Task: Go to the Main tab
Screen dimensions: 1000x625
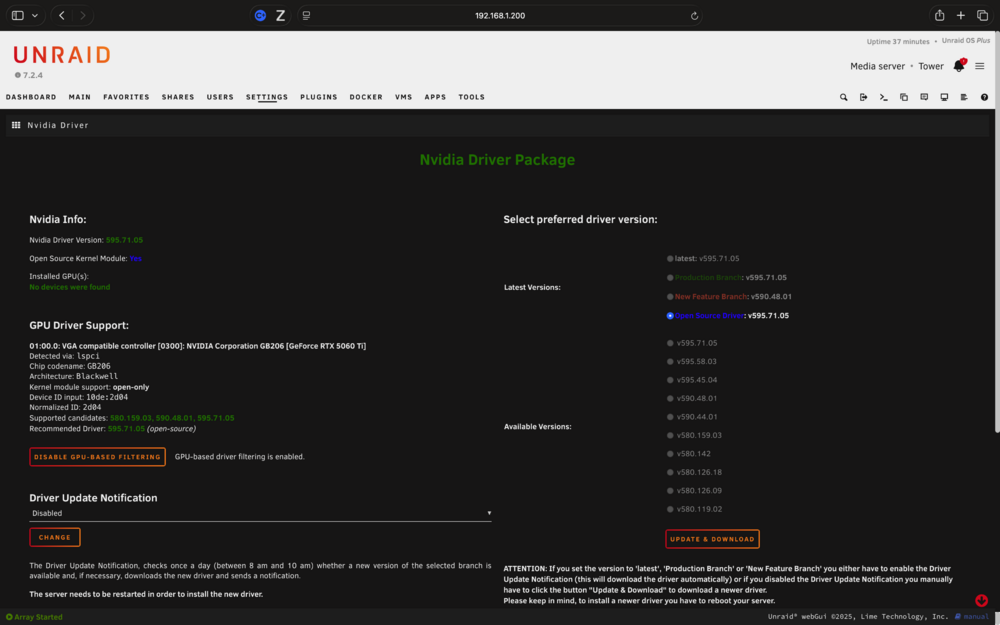Action: pyautogui.click(x=80, y=97)
